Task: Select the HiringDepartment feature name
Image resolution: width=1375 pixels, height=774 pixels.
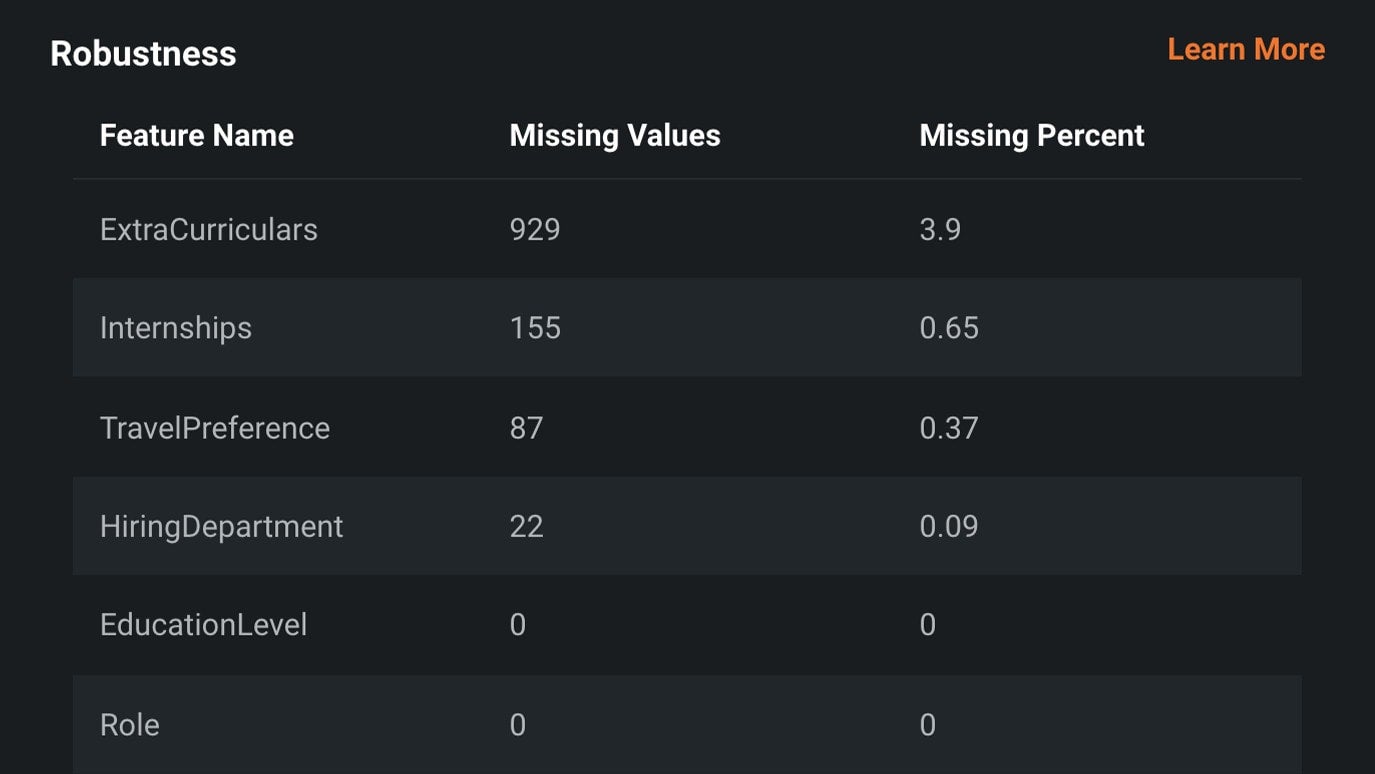Action: pos(222,526)
